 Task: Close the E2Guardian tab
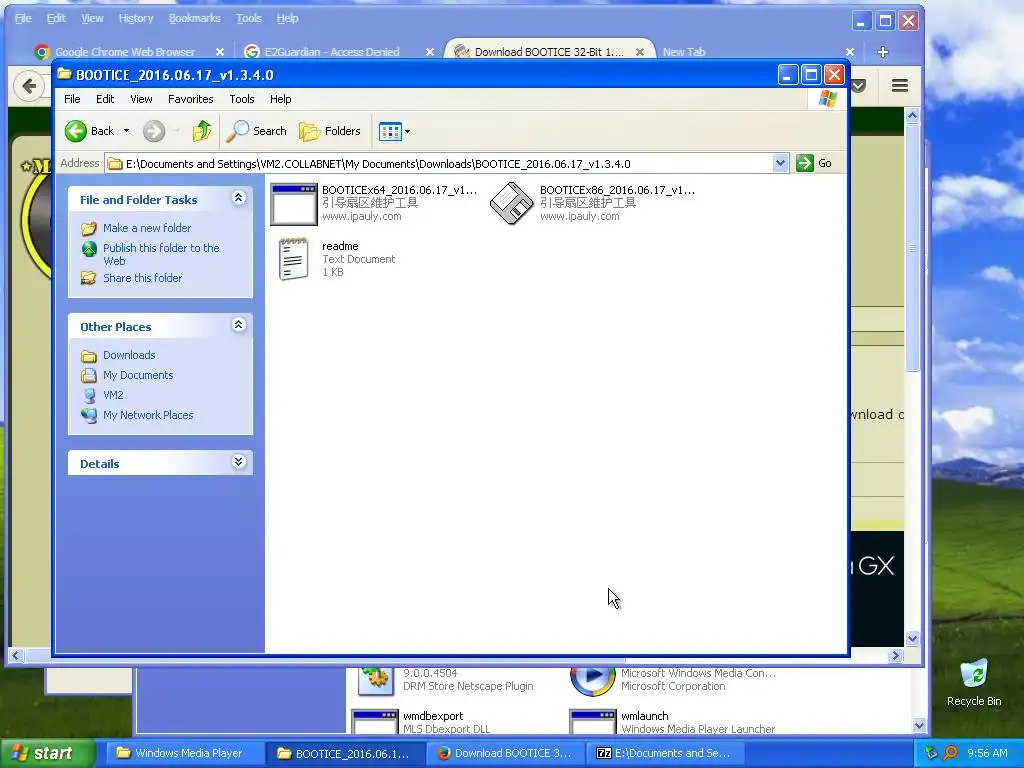(430, 52)
